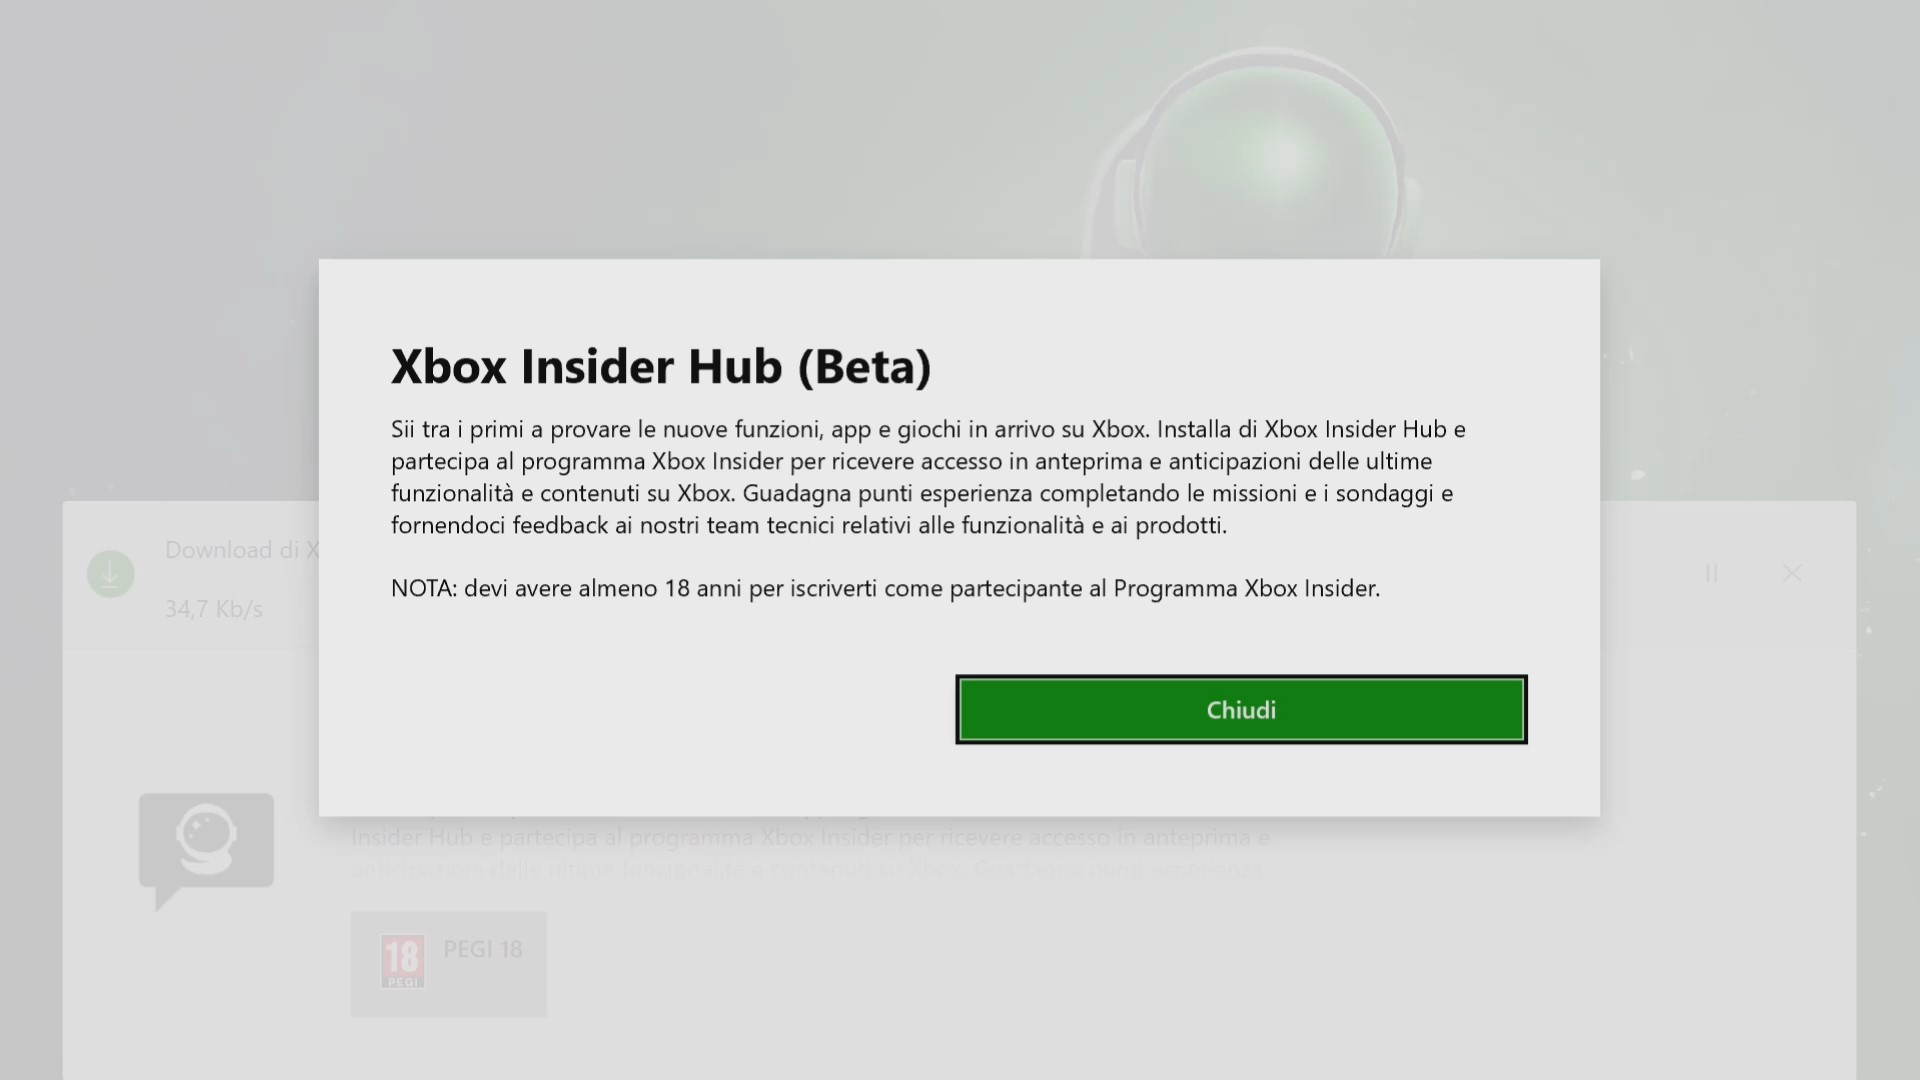Click the 'Download di X' status label
The image size is (1920, 1080).
point(242,550)
